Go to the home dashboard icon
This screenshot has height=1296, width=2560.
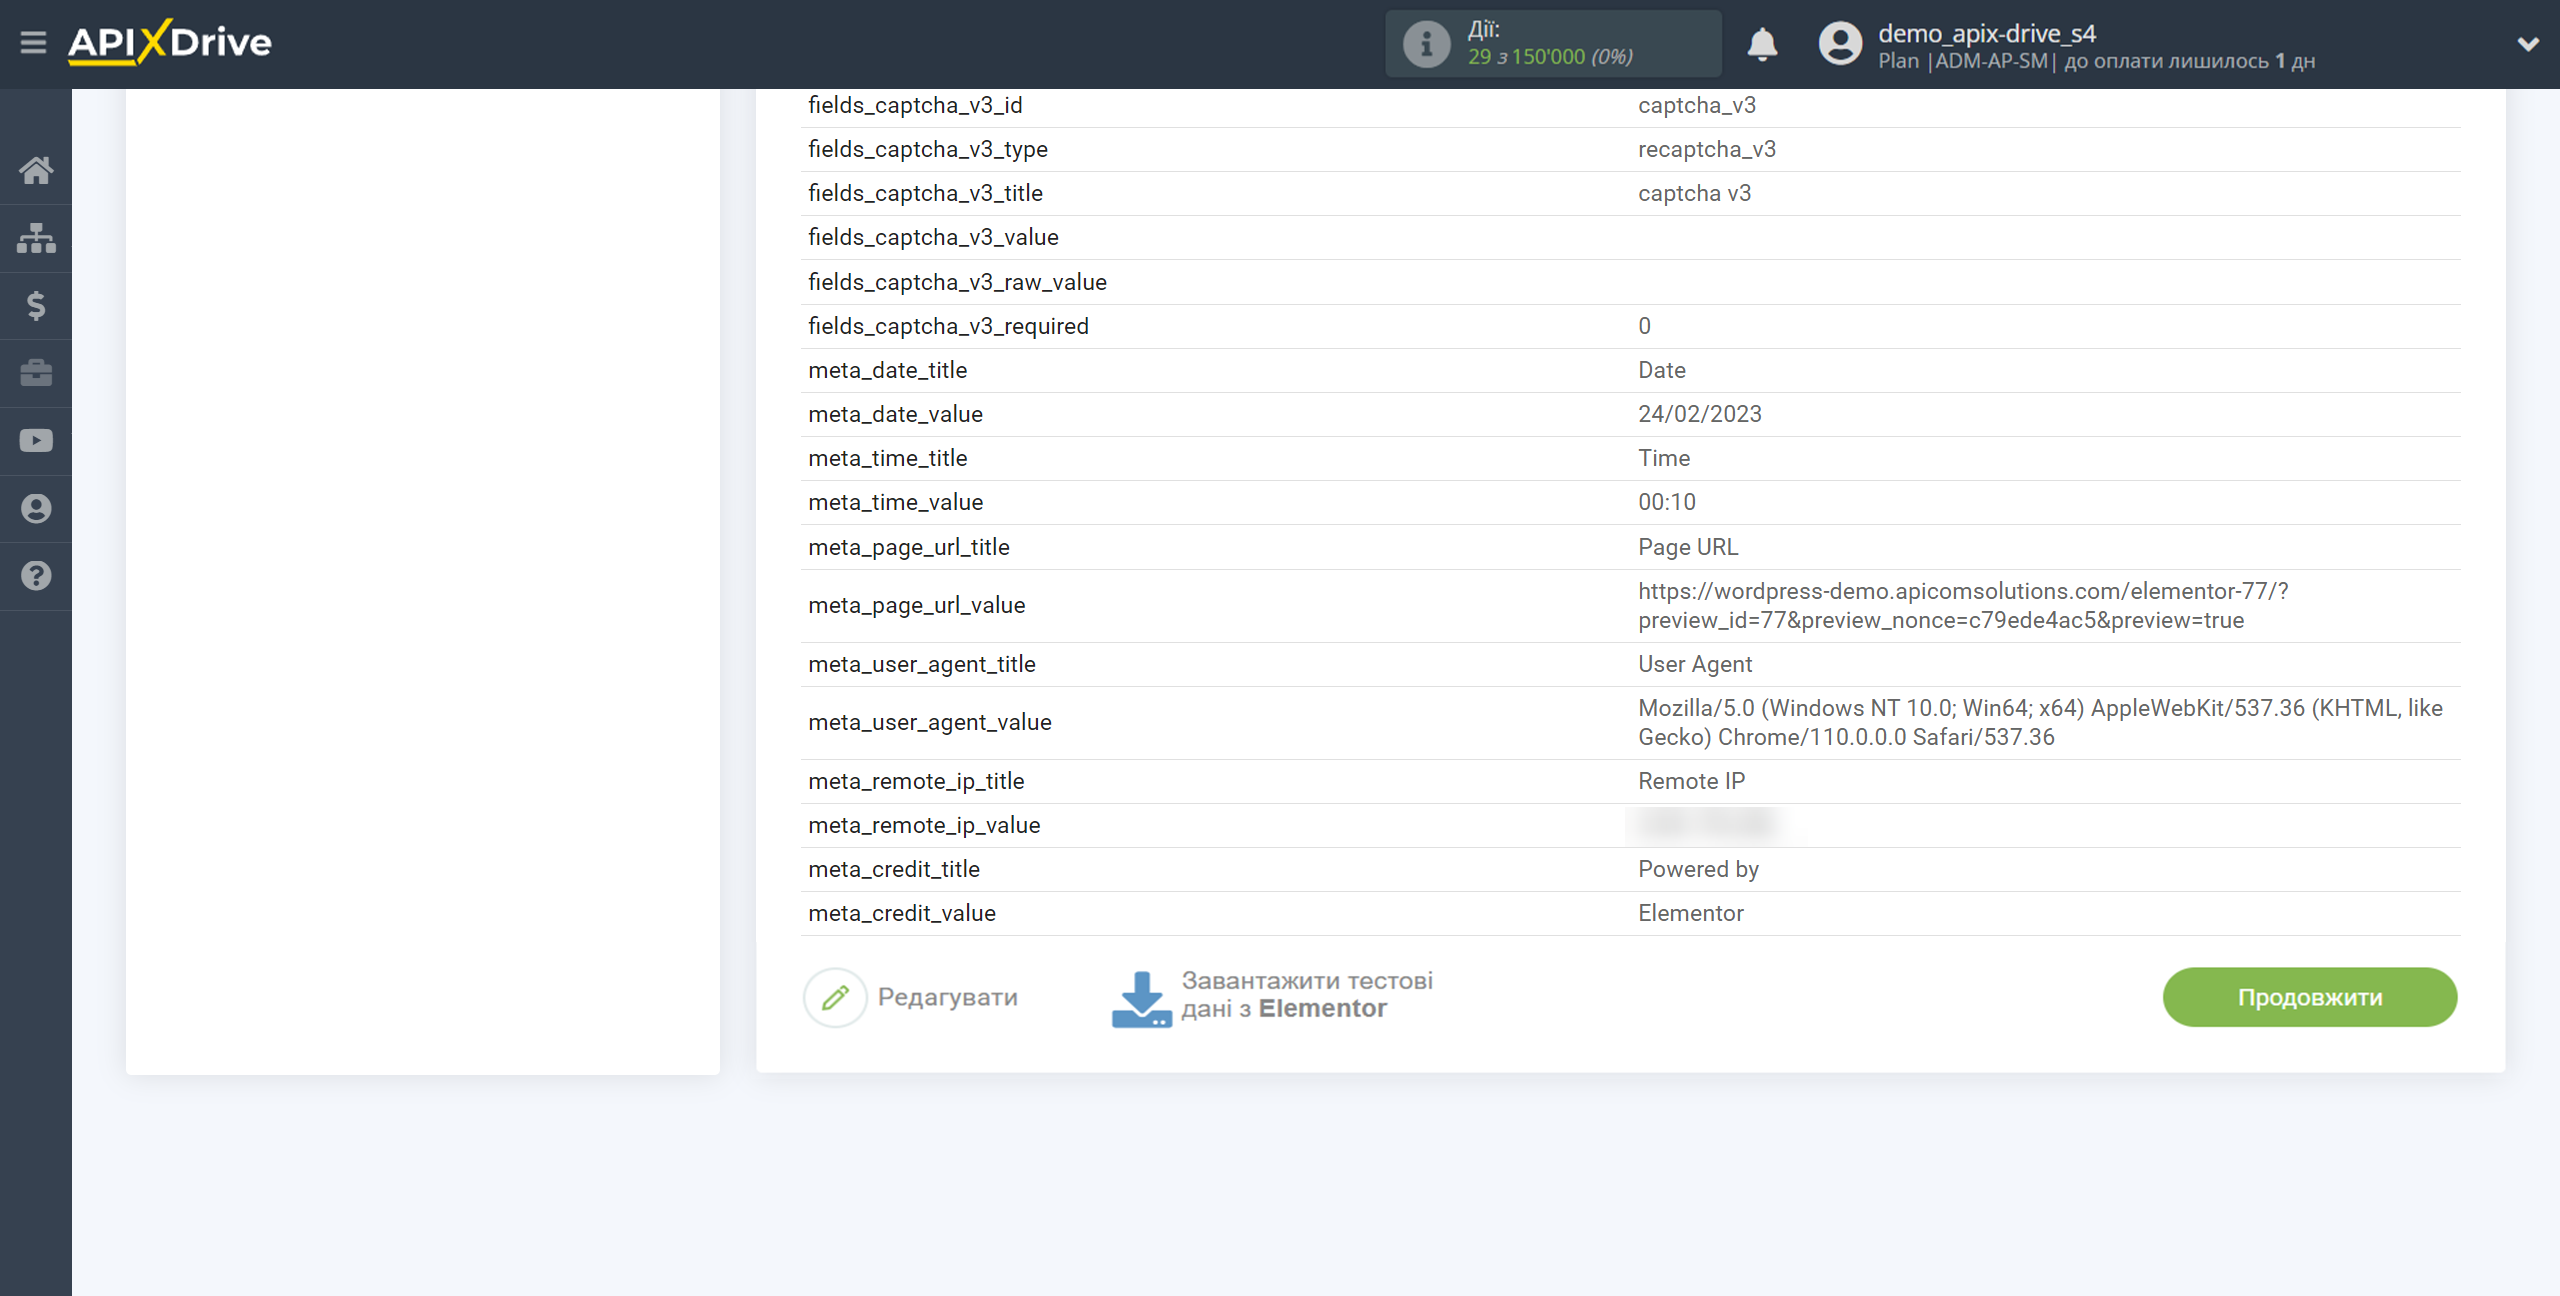coord(36,170)
